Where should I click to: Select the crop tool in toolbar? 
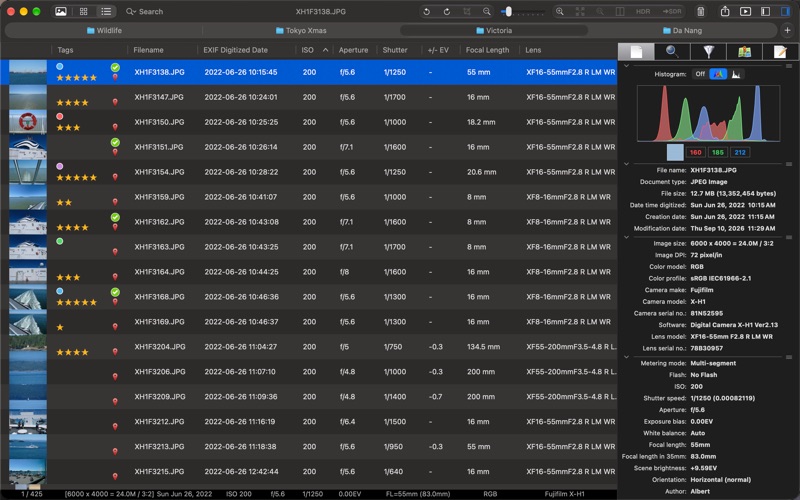[467, 11]
